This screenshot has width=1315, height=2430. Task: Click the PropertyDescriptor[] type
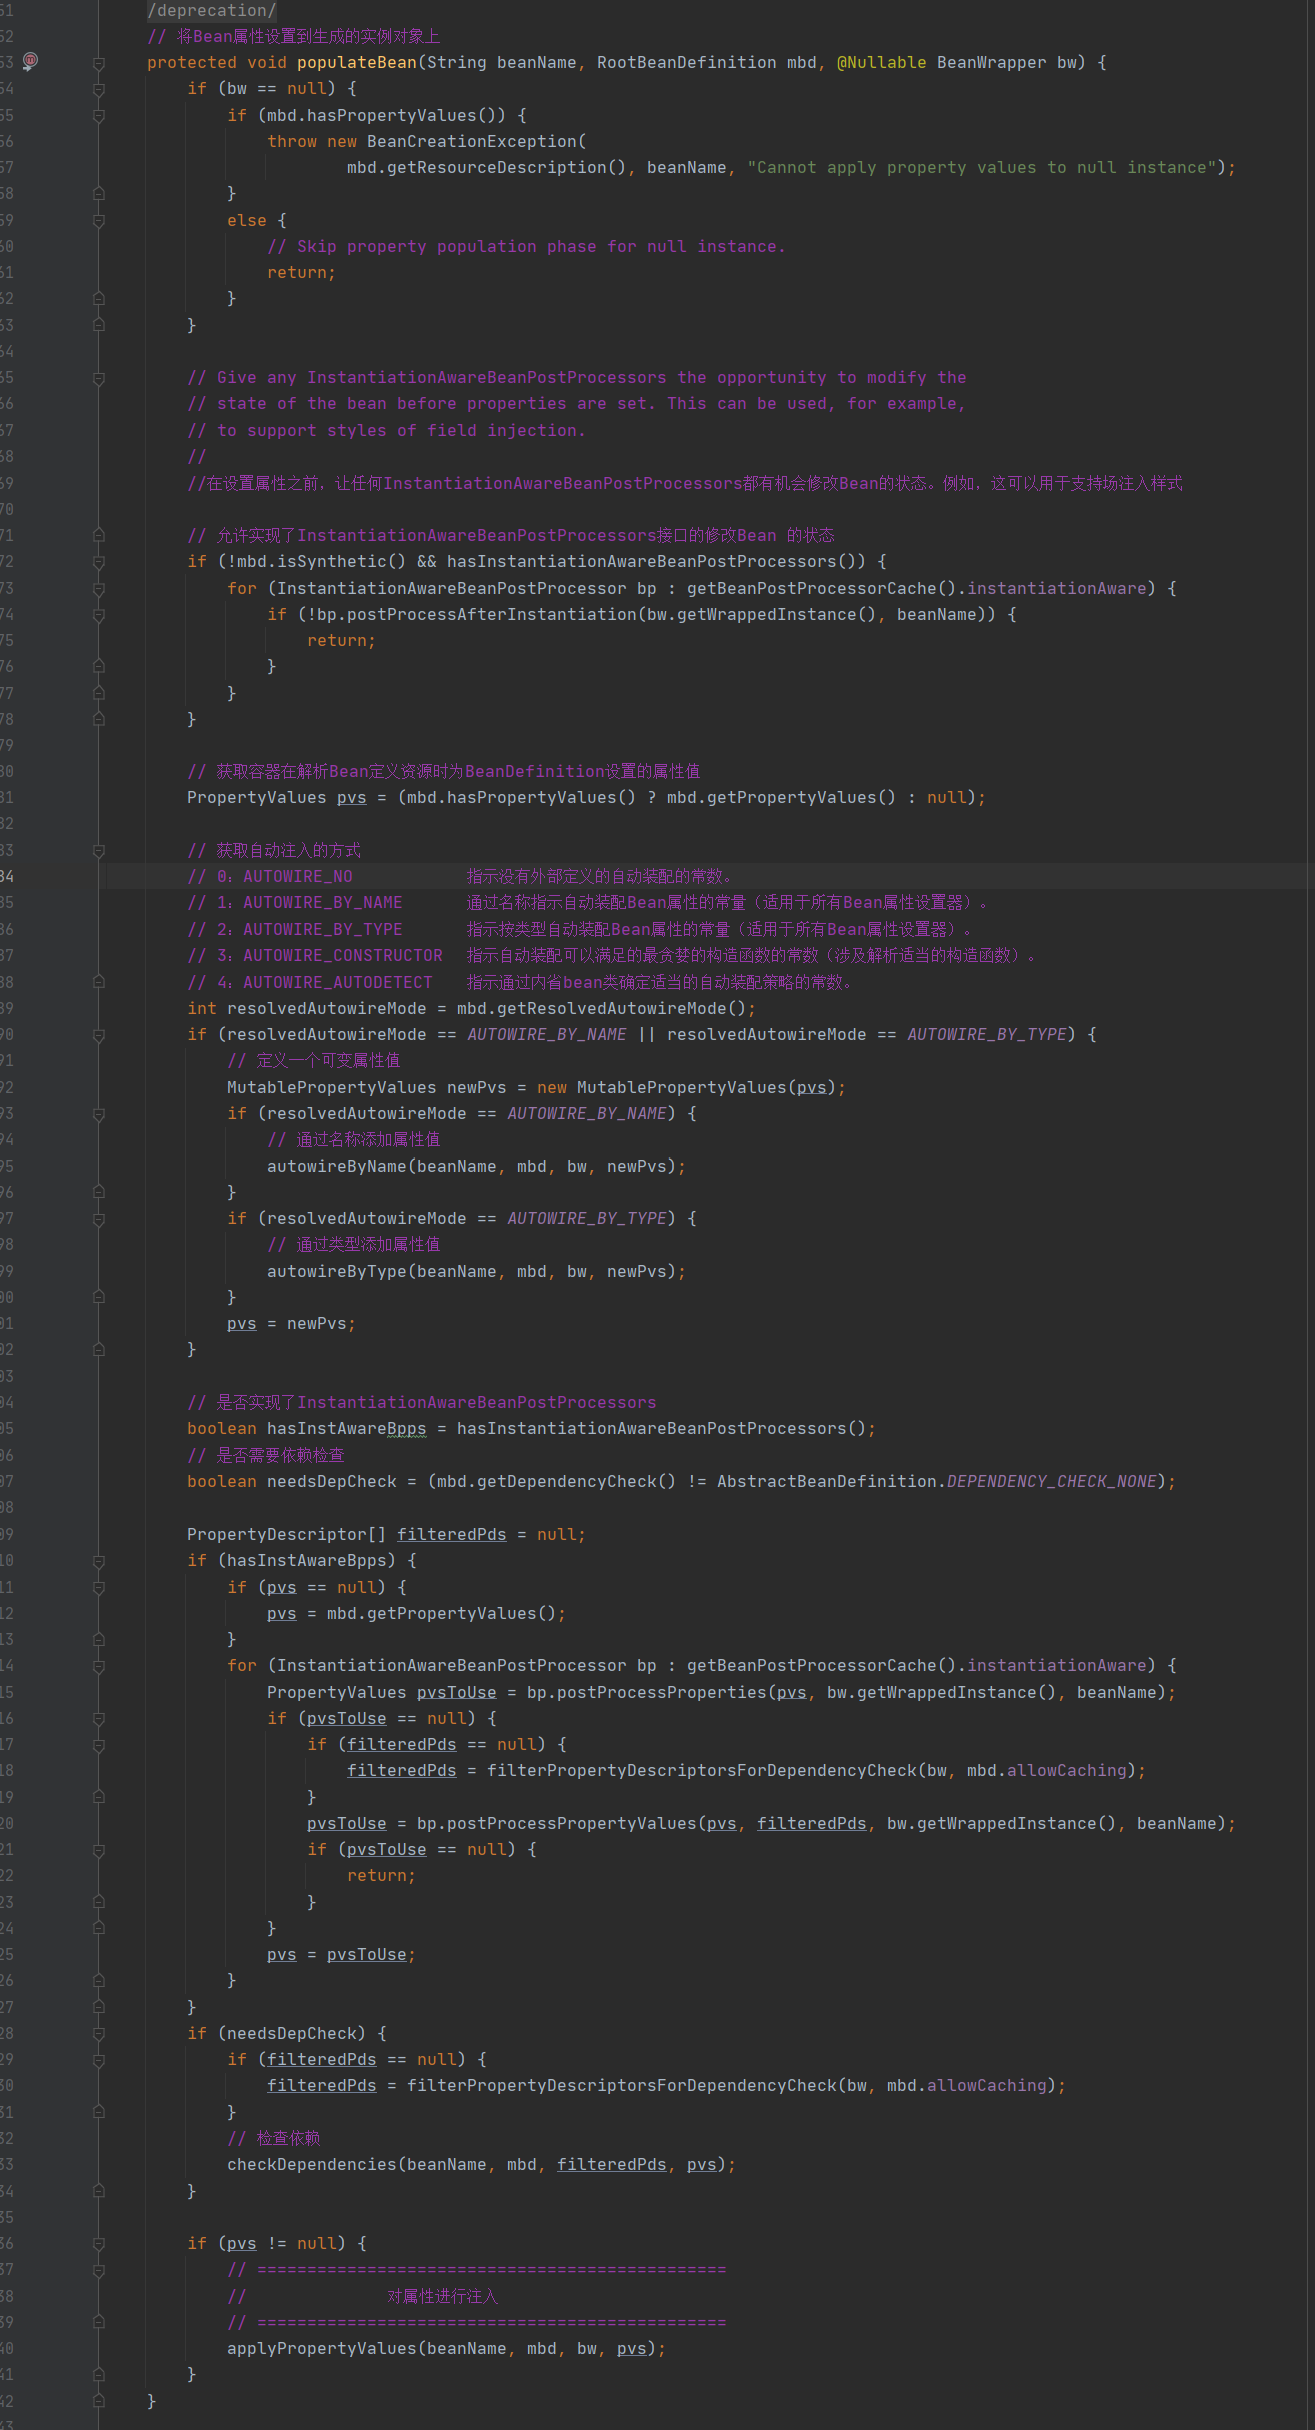[x=286, y=1534]
